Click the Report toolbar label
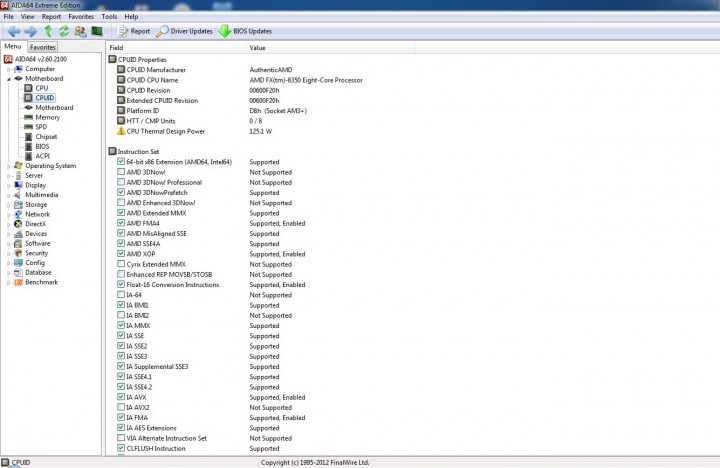This screenshot has width=720, height=468. [x=140, y=31]
